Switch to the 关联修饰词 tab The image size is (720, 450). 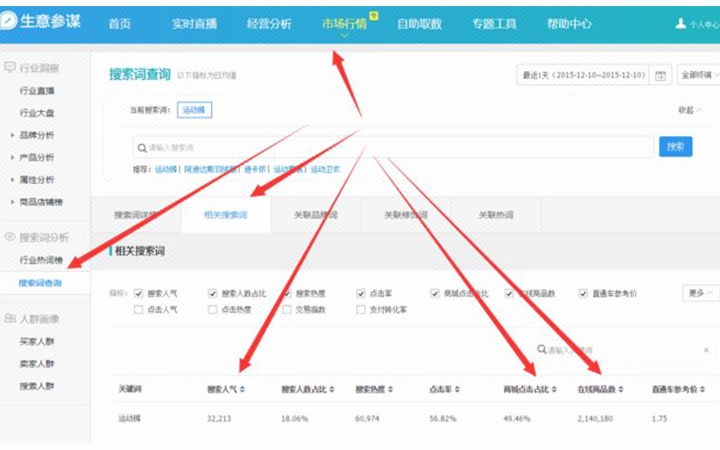tap(406, 215)
